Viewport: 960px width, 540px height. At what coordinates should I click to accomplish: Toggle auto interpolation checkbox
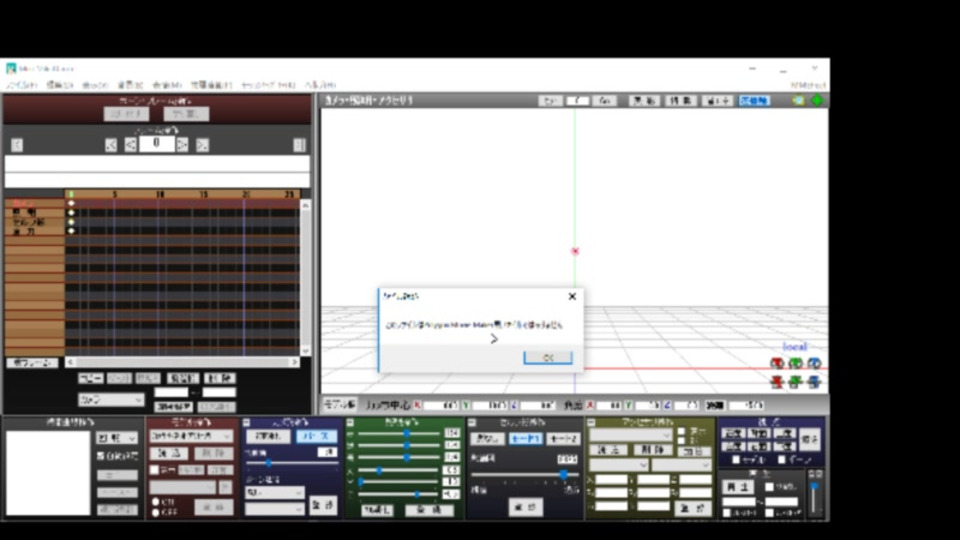pyautogui.click(x=100, y=456)
